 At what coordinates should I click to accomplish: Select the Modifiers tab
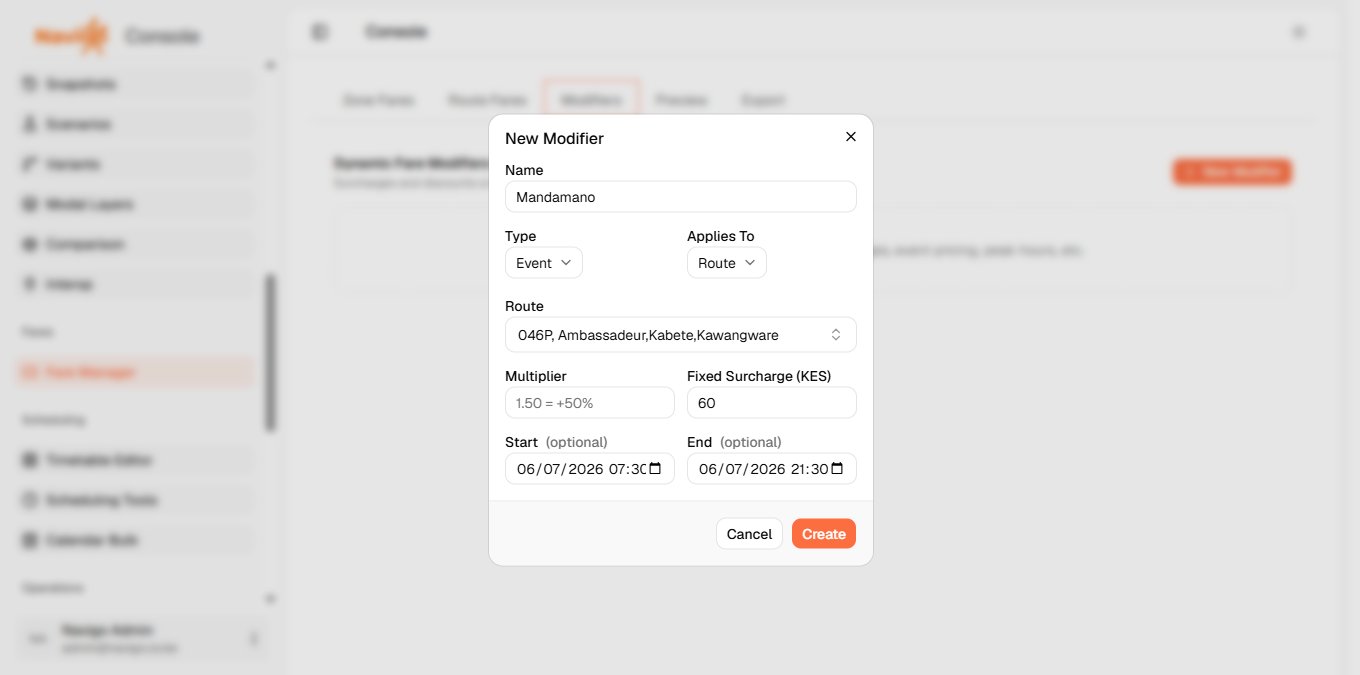tap(591, 100)
